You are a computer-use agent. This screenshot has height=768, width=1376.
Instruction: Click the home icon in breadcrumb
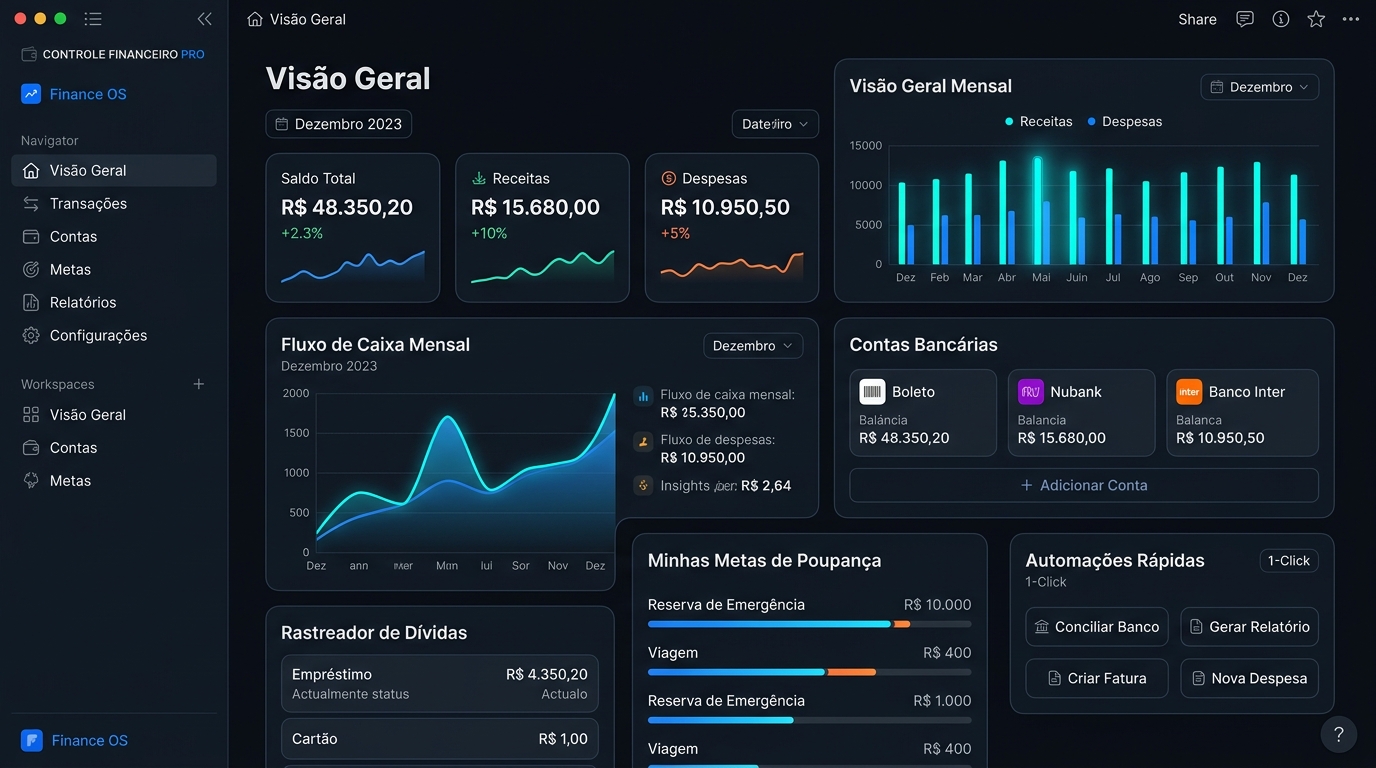255,19
